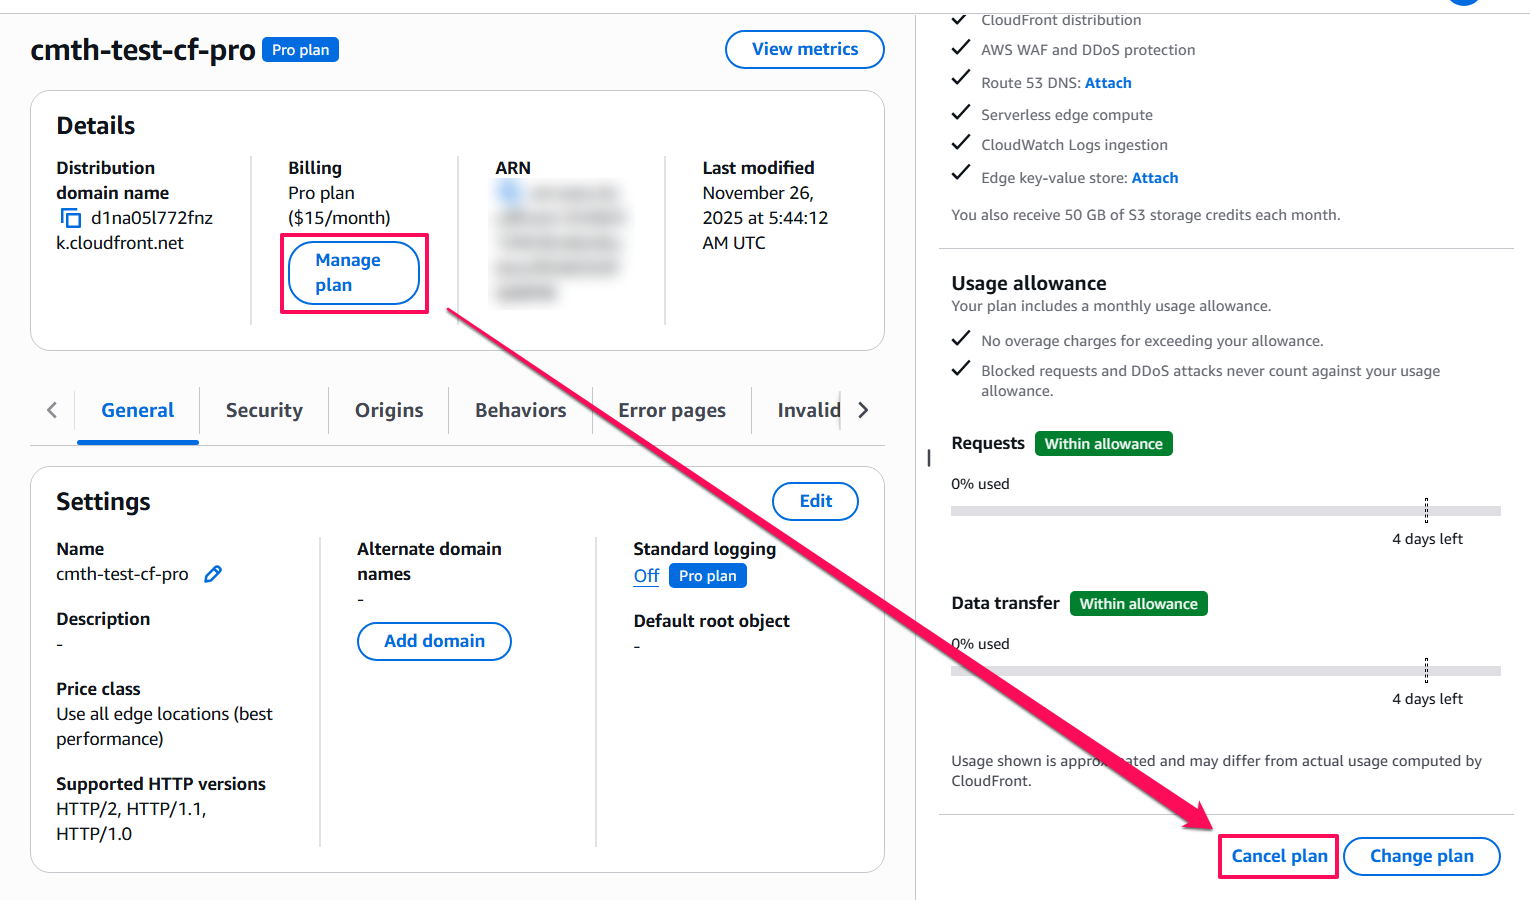Go to the Error pages tab
Screen dimensions: 1530x900
pyautogui.click(x=671, y=410)
